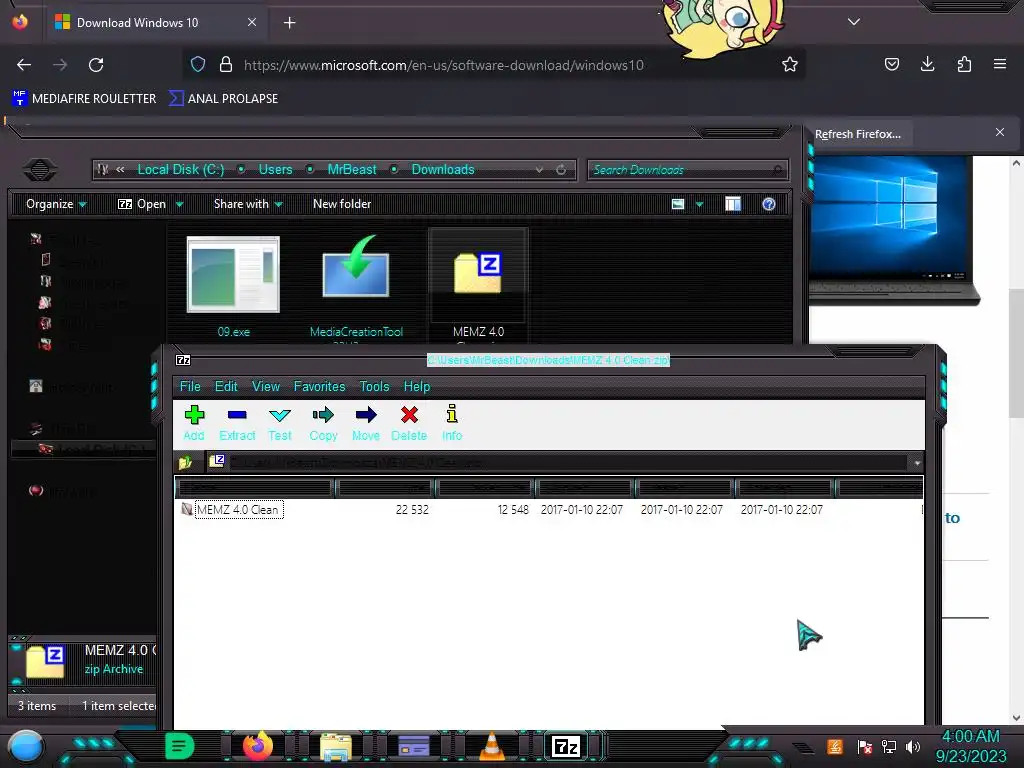Run the Test archive tool in 7-Zip

[x=280, y=423]
